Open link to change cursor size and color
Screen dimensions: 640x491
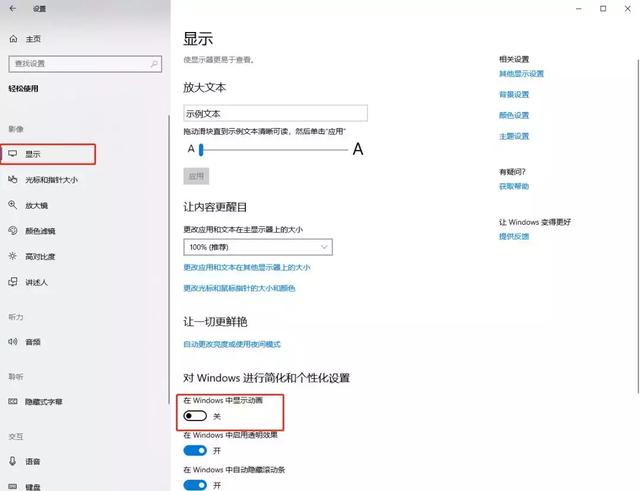point(239,288)
